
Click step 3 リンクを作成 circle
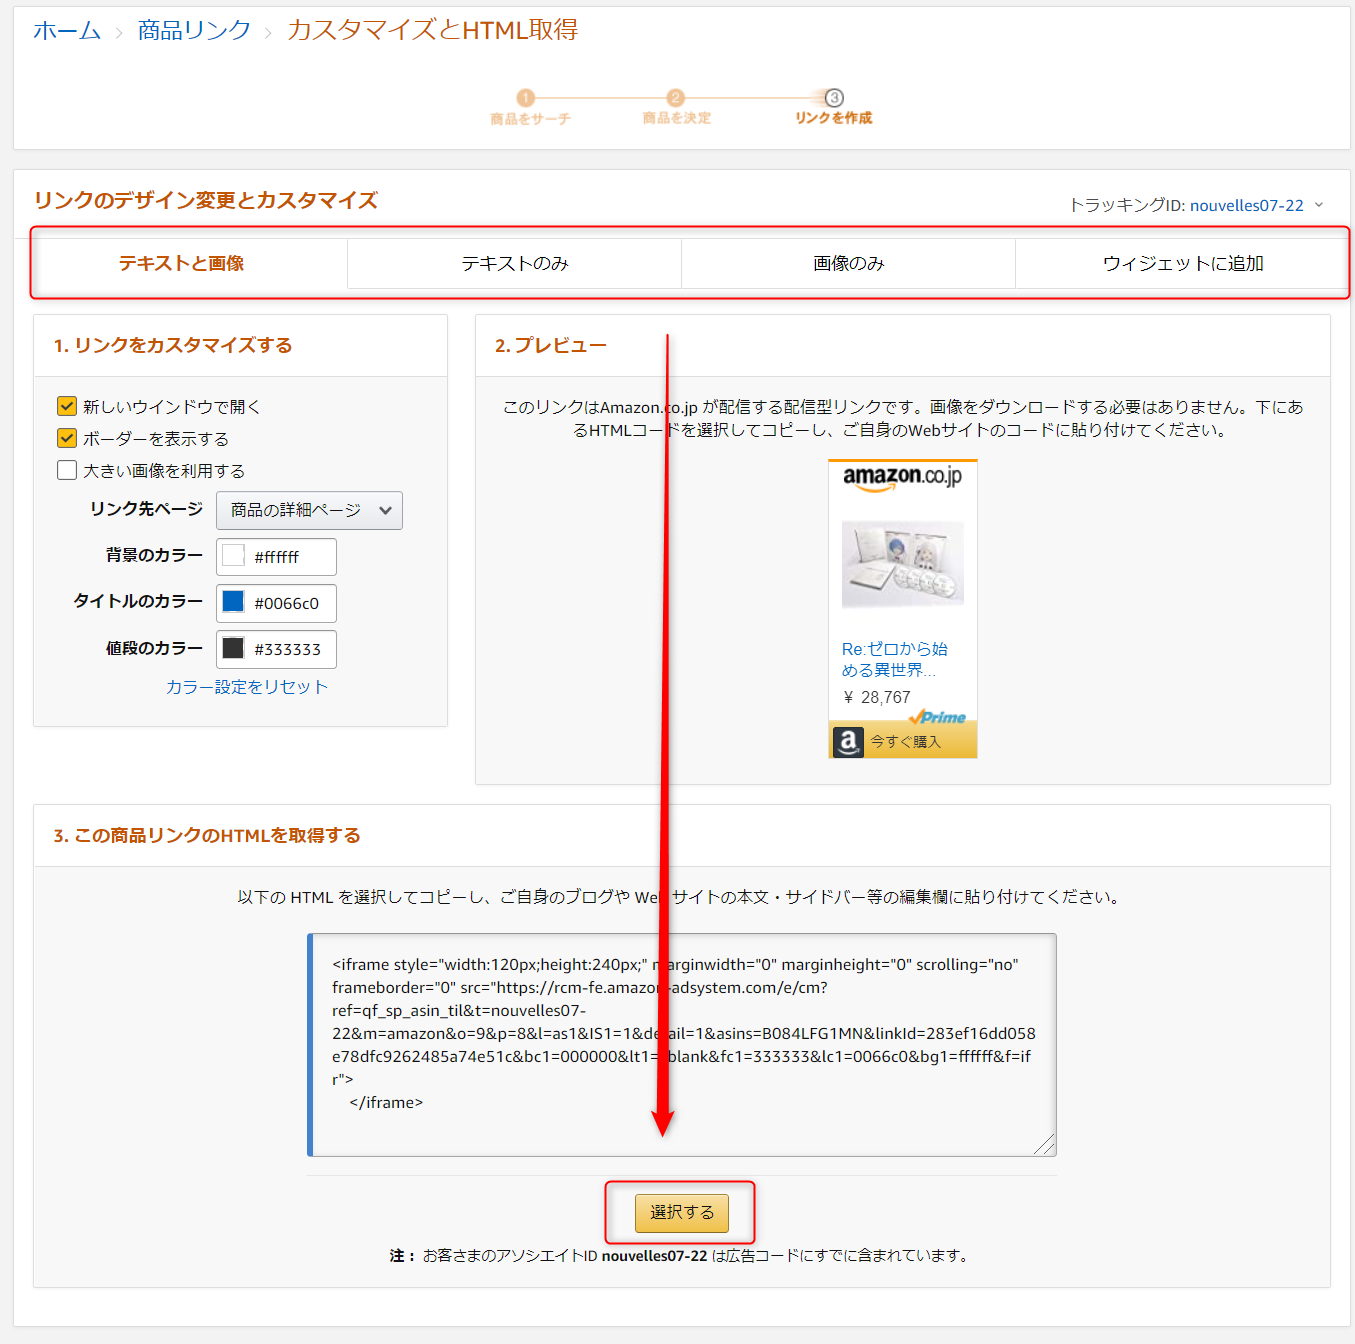click(834, 97)
